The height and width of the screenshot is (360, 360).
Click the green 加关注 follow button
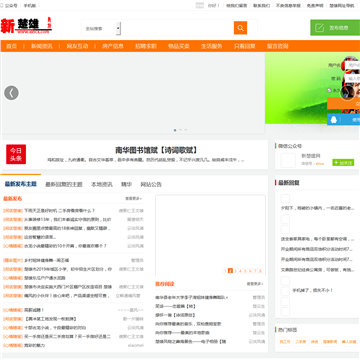tap(343, 163)
